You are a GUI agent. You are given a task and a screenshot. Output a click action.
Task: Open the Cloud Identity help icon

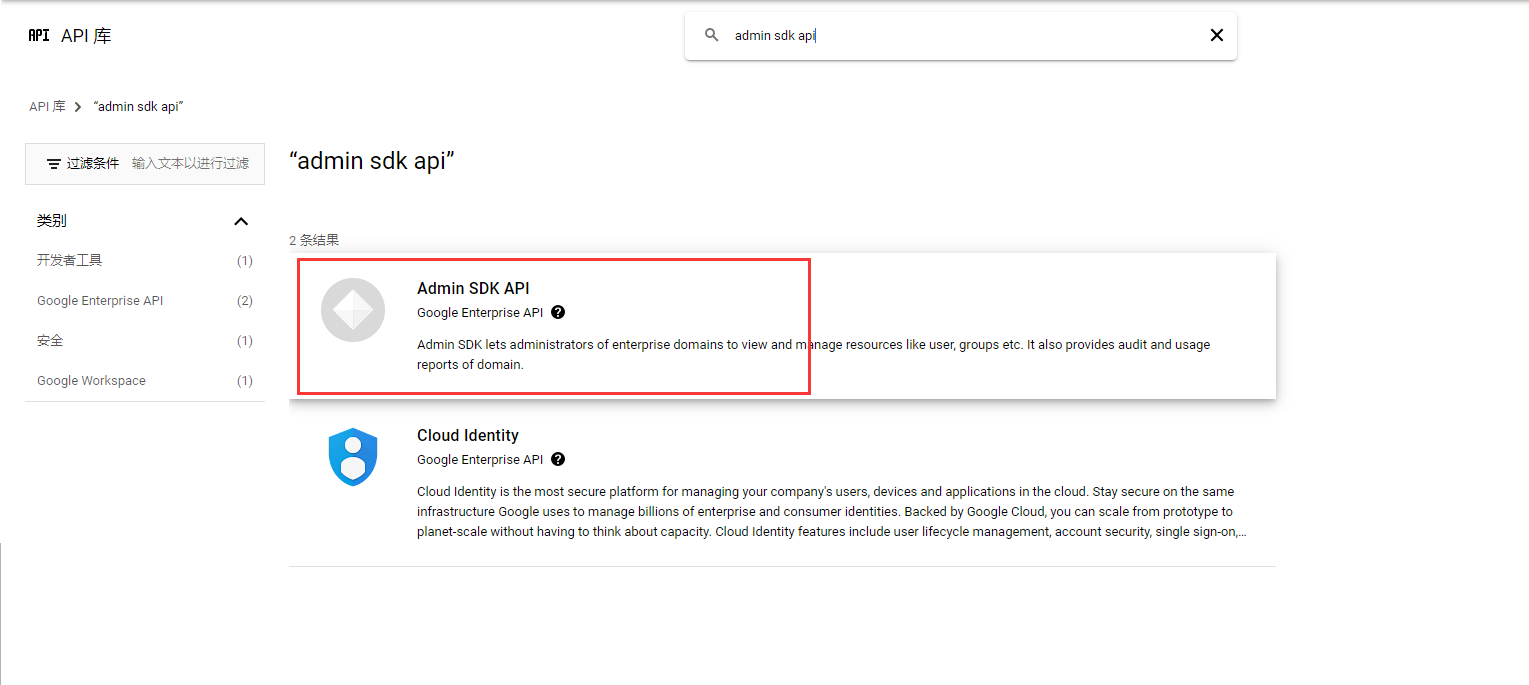(x=558, y=459)
